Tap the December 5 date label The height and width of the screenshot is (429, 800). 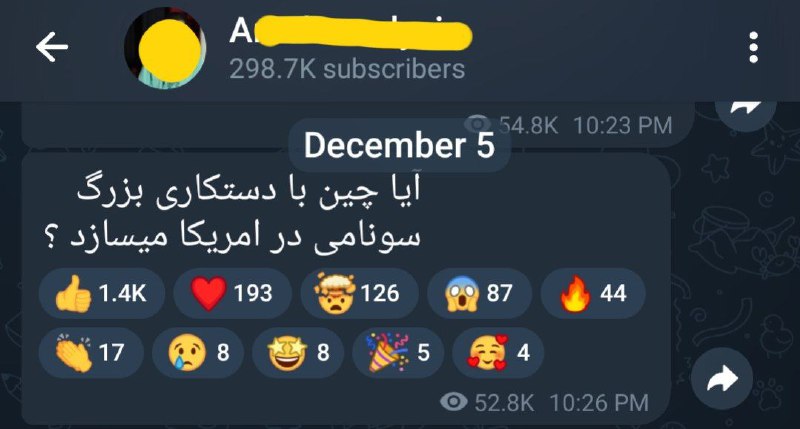point(399,145)
